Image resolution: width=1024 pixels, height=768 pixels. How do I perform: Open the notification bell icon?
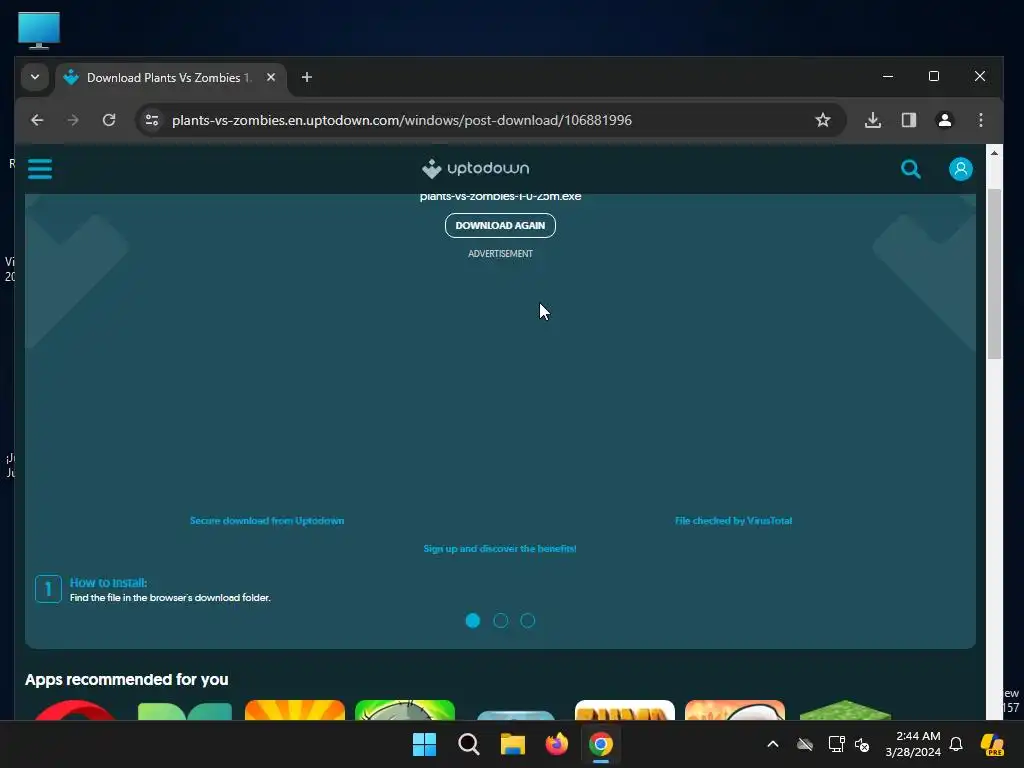(x=956, y=744)
